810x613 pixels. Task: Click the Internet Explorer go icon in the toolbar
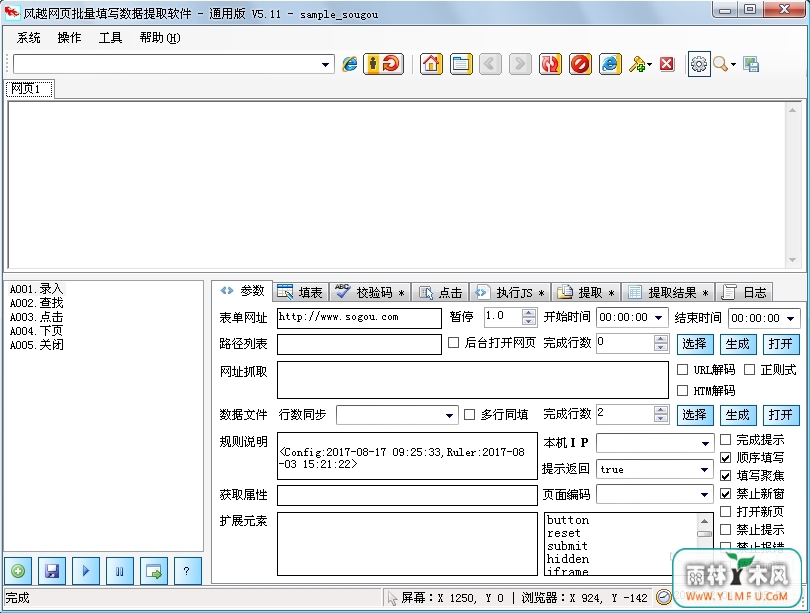tap(350, 64)
